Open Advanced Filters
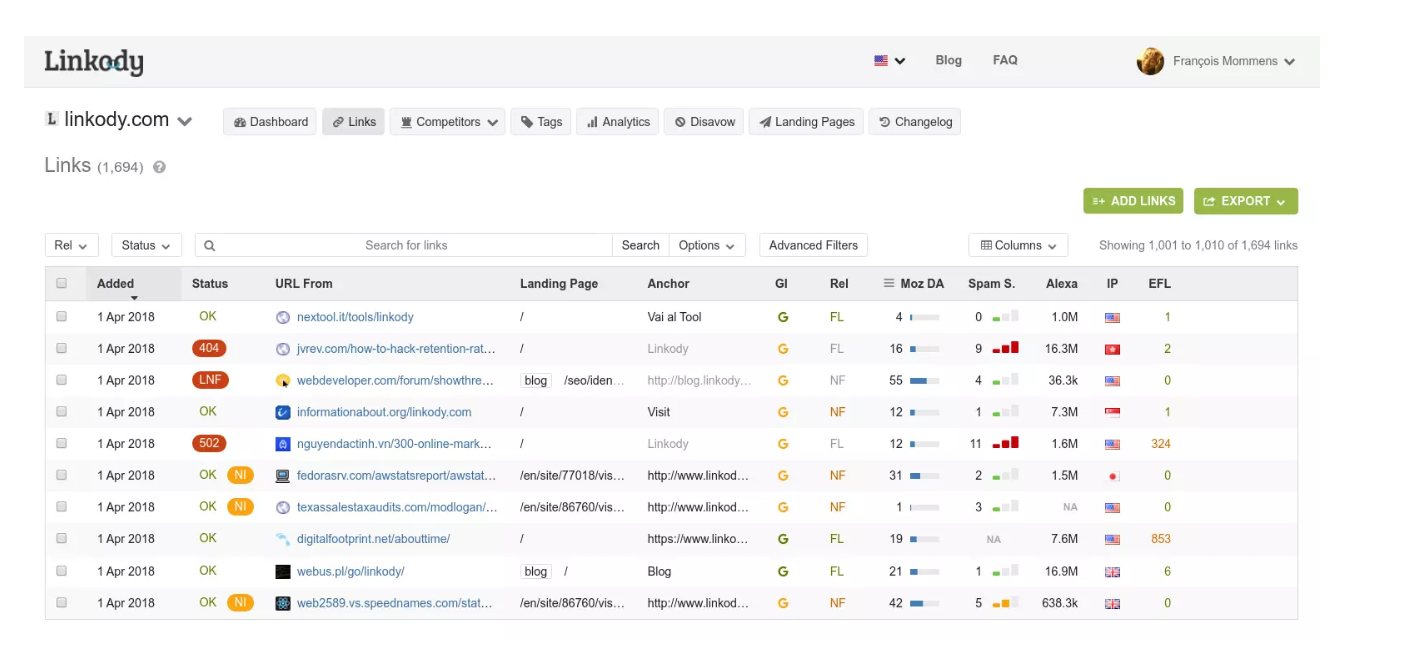Screen dimensions: 1404x671 [x=813, y=245]
